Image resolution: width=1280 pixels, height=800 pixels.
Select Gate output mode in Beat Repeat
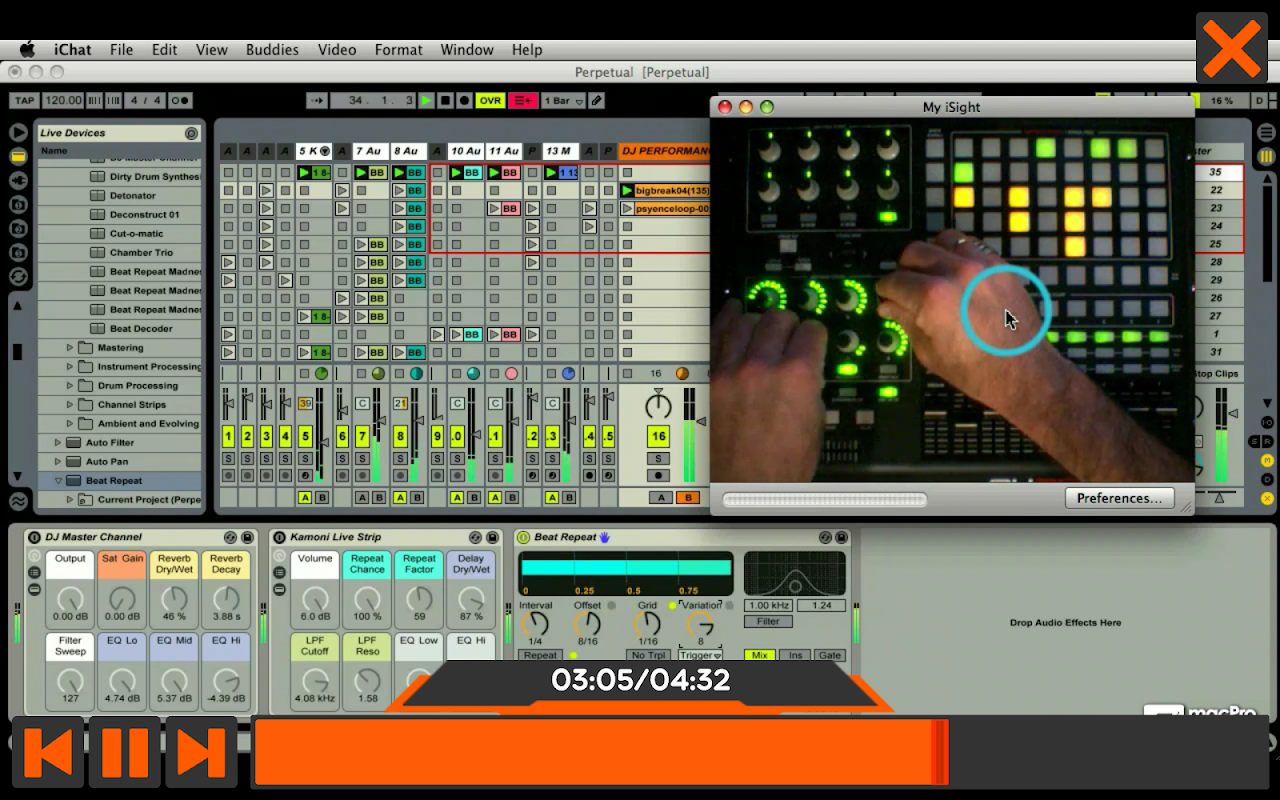coord(830,655)
